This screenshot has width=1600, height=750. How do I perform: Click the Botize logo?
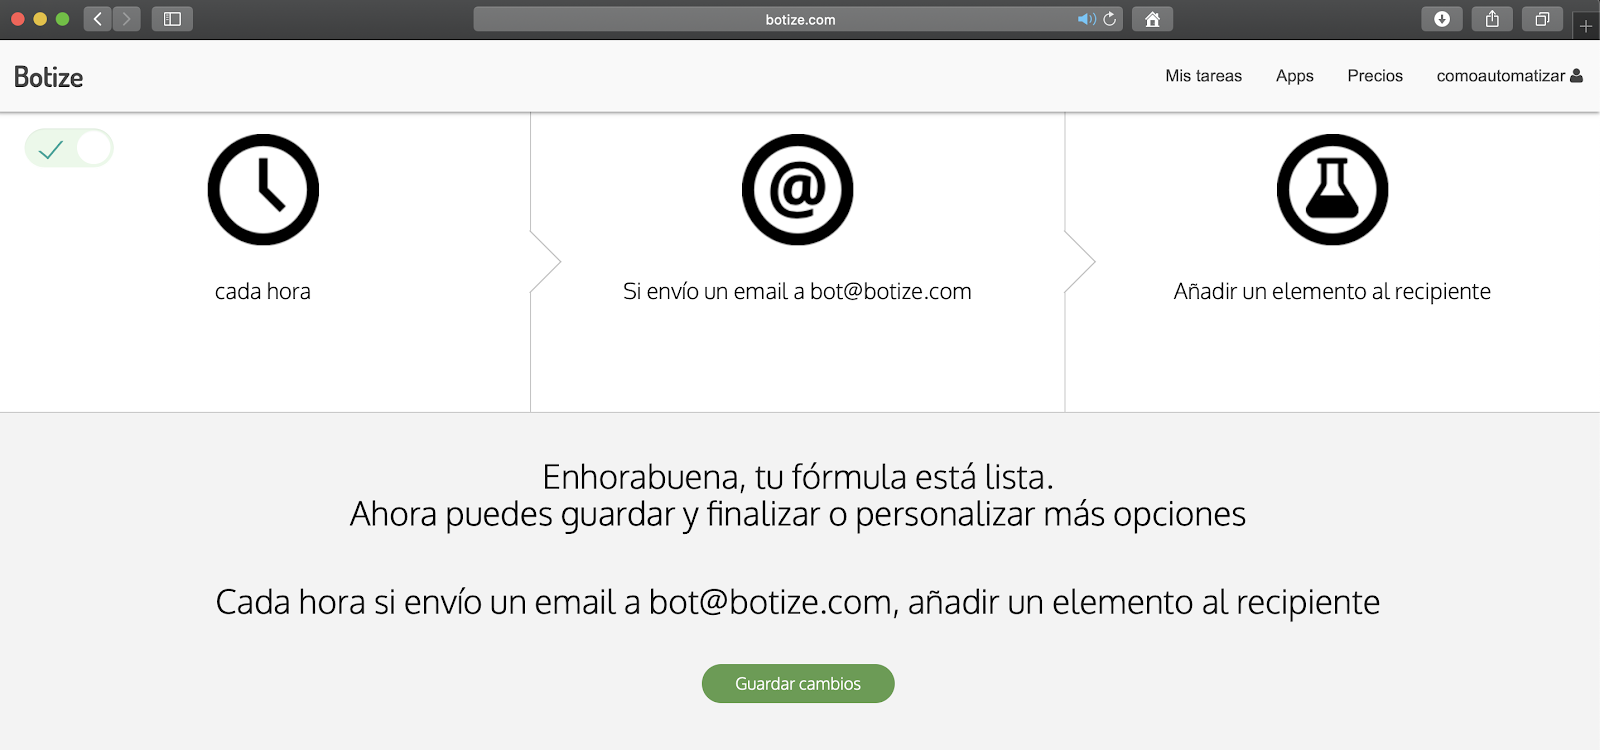pyautogui.click(x=48, y=77)
